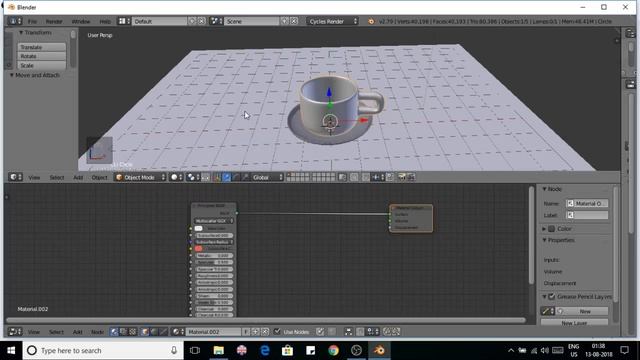Open the Select menu in 3D viewport header
The height and width of the screenshot is (360, 640).
tap(57, 178)
